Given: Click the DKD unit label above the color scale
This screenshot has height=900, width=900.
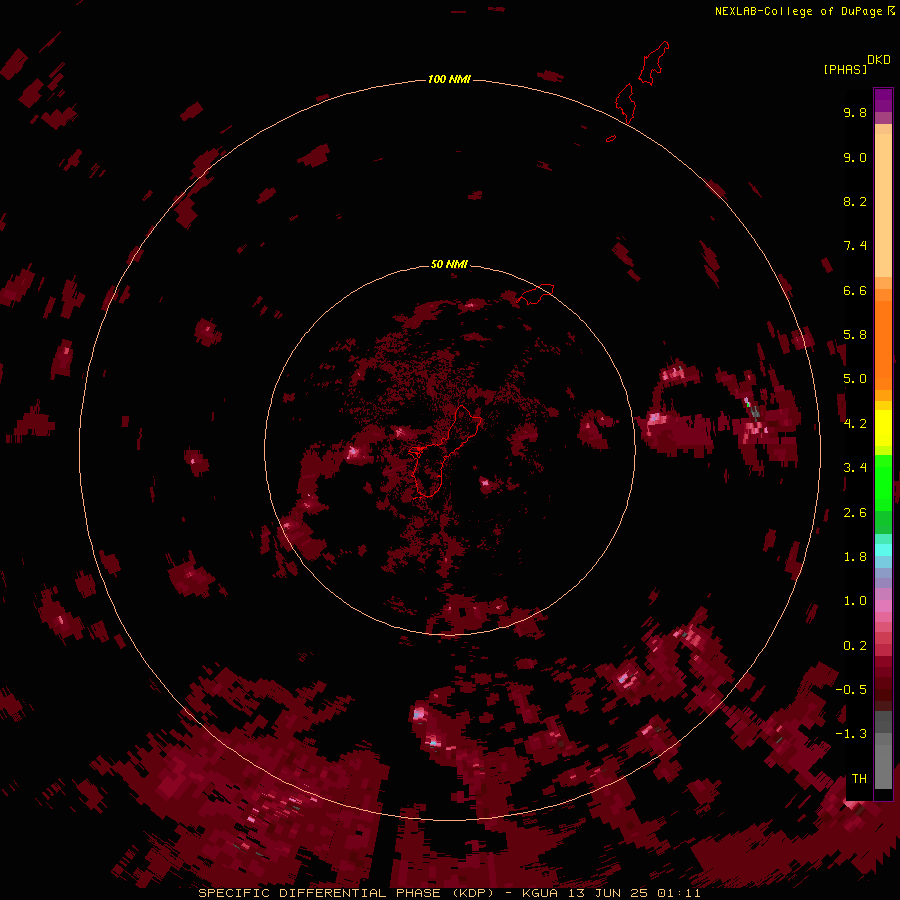Looking at the screenshot, I should [878, 60].
